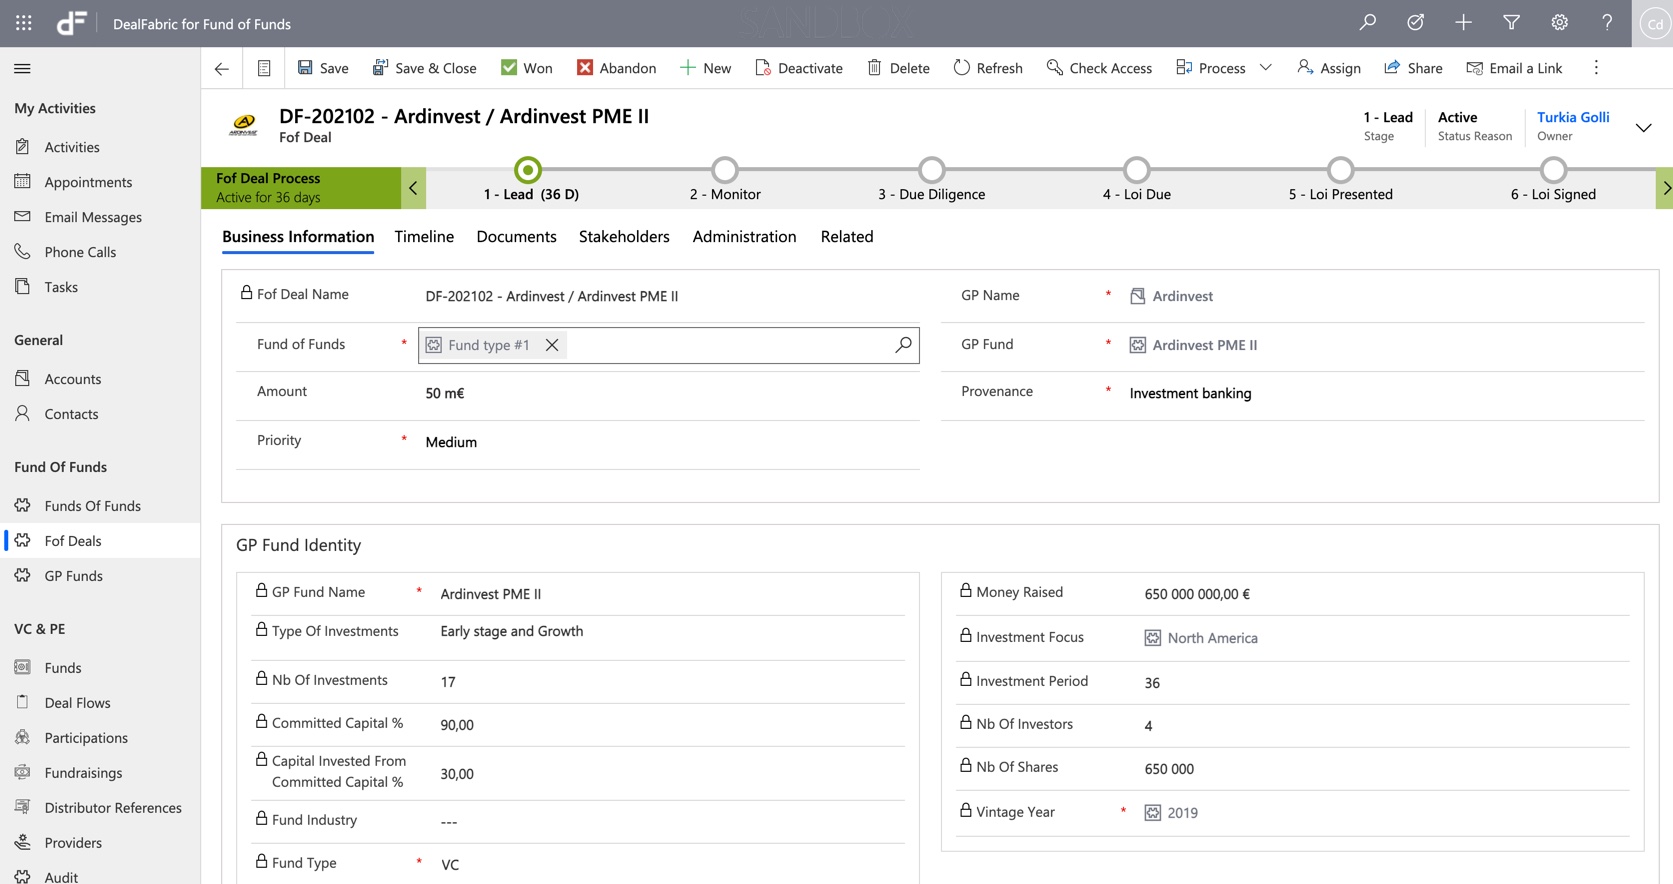The image size is (1673, 884).
Task: Click the plus quick-create icon in the top bar
Action: 1463,23
